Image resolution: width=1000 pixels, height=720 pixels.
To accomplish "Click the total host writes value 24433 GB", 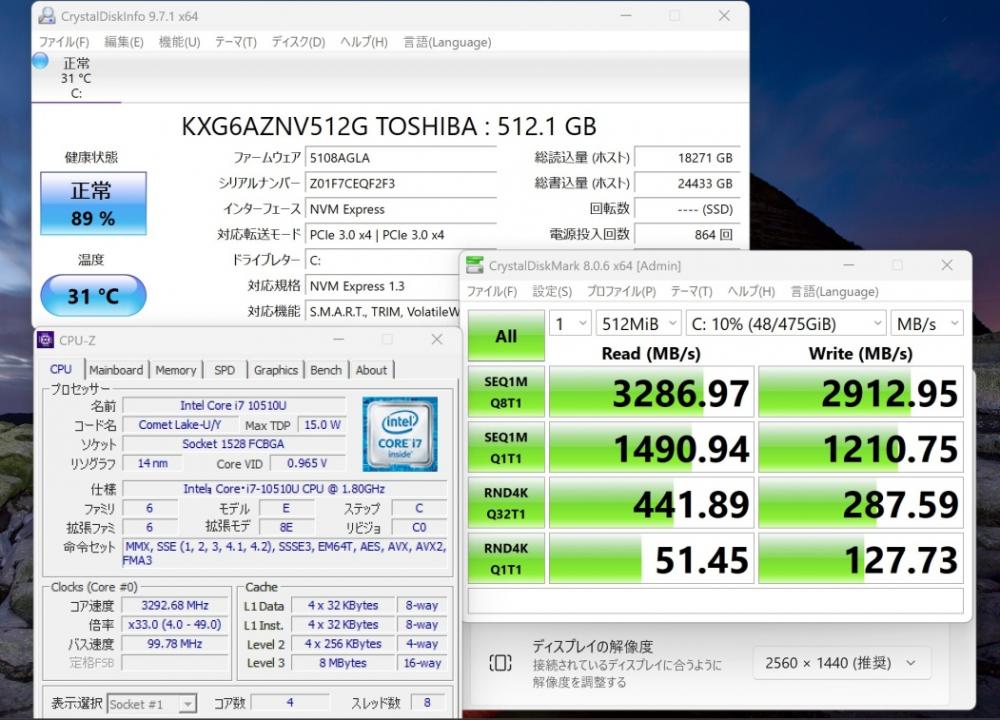I will click(688, 184).
